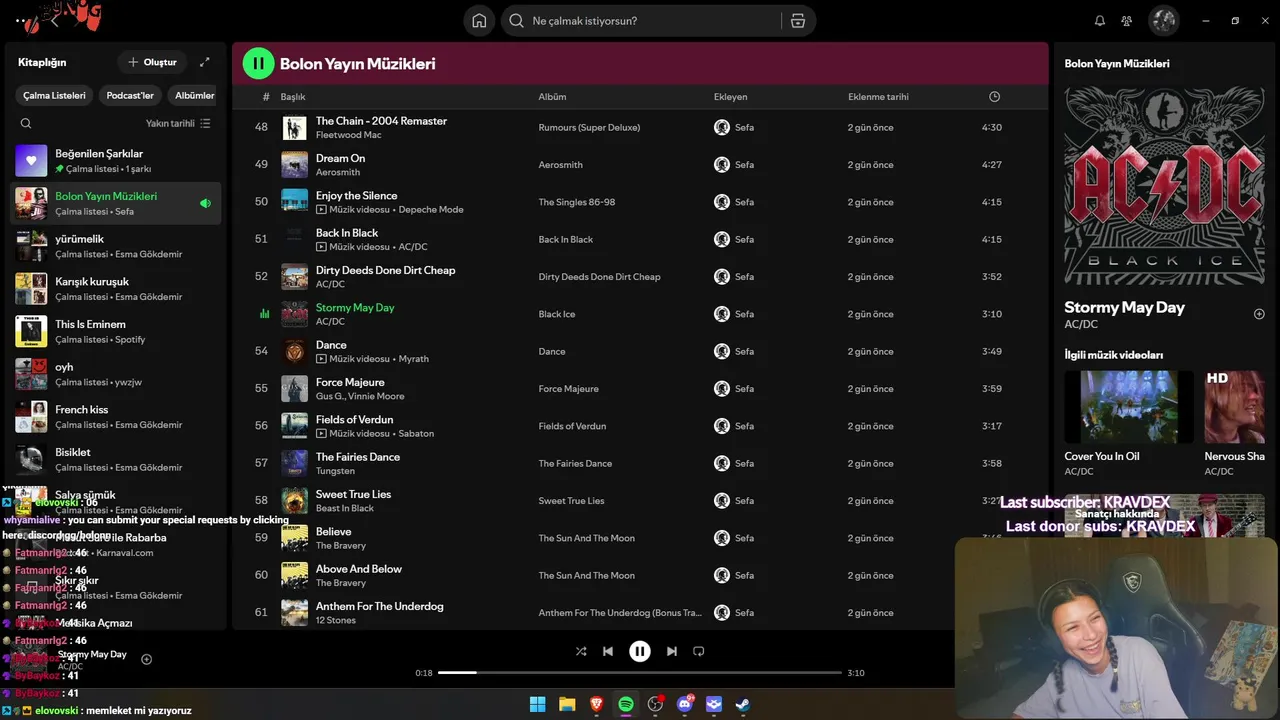Viewport: 1280px width, 720px height.
Task: Click the Oluştur create button
Action: pyautogui.click(x=152, y=62)
